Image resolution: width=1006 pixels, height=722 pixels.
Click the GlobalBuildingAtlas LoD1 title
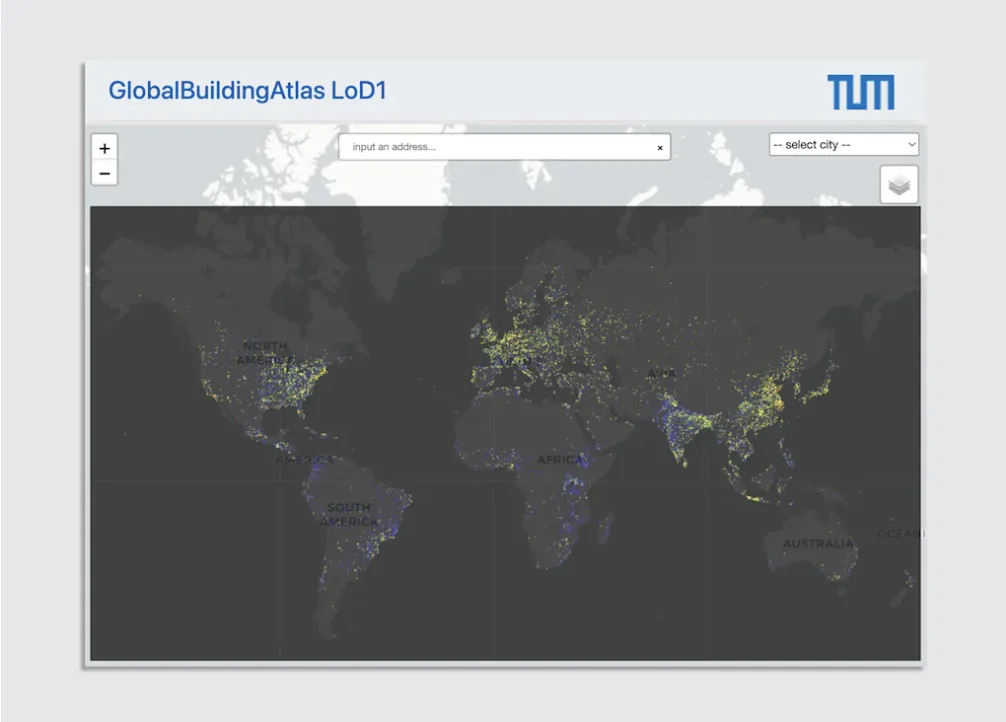coord(247,91)
